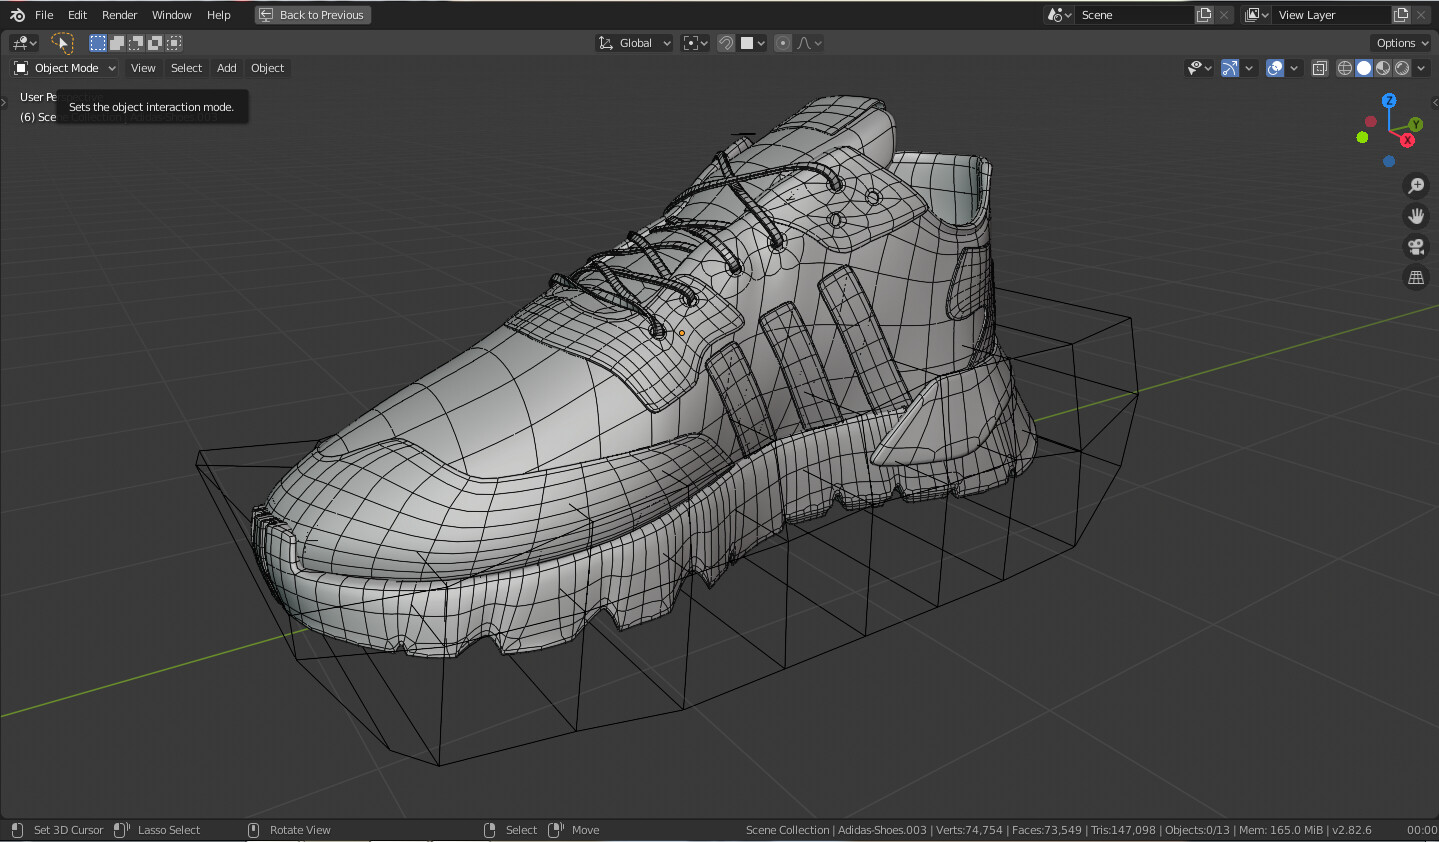Viewport: 1439px width, 842px height.
Task: Expand the overlays settings dropdown arrow
Action: click(1294, 68)
